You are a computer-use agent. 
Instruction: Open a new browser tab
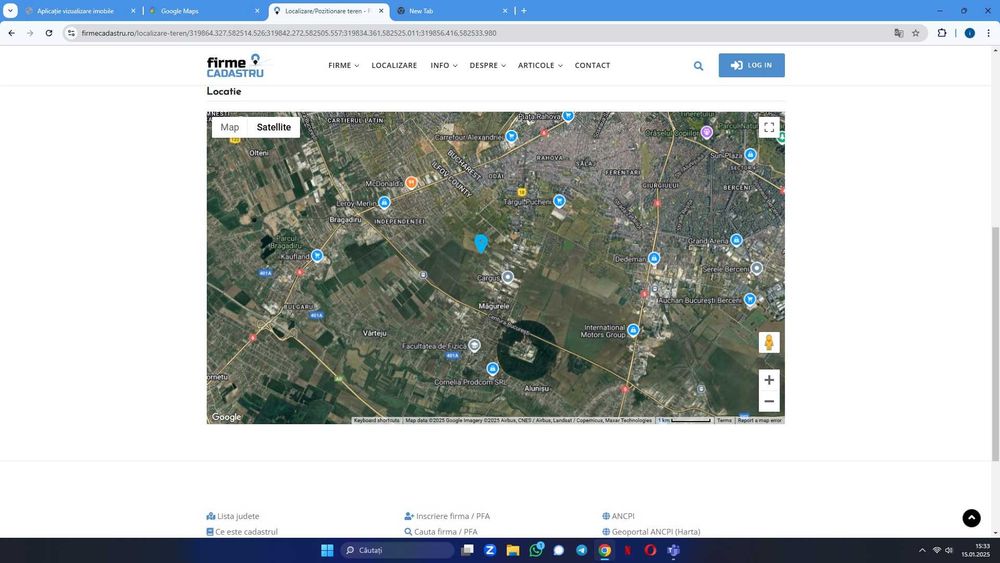(x=524, y=11)
